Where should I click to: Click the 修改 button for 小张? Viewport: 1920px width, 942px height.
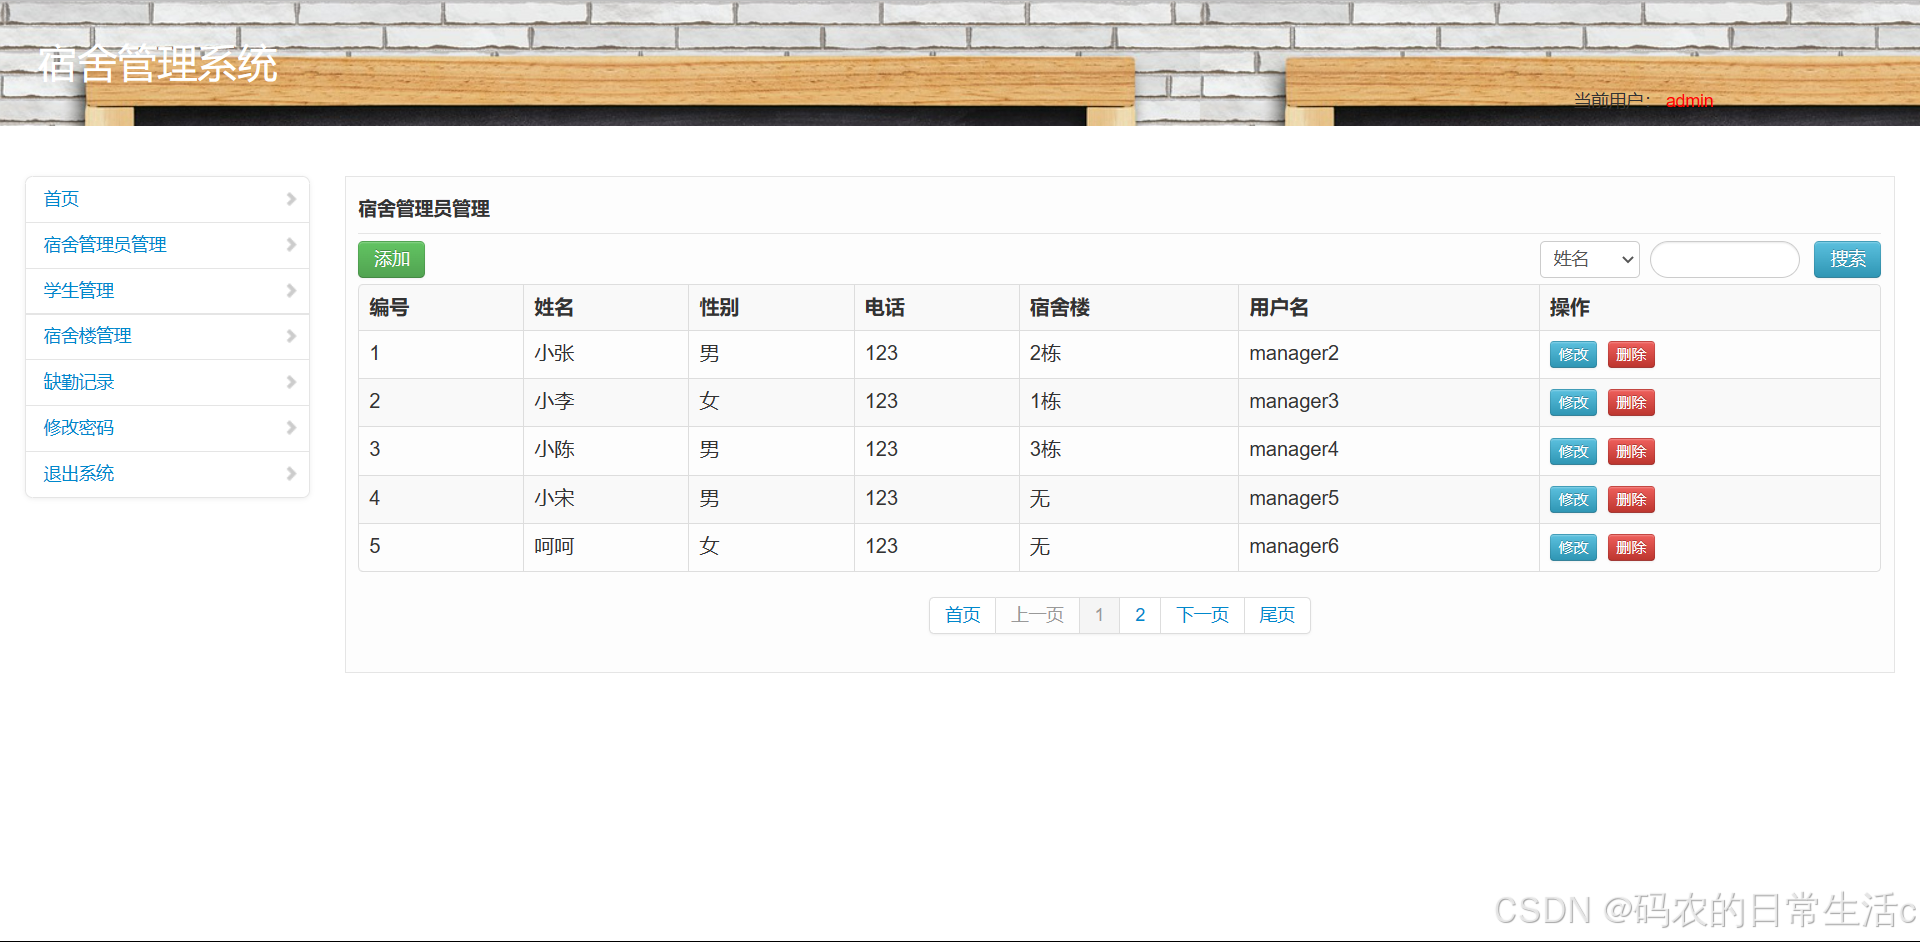pyautogui.click(x=1572, y=354)
